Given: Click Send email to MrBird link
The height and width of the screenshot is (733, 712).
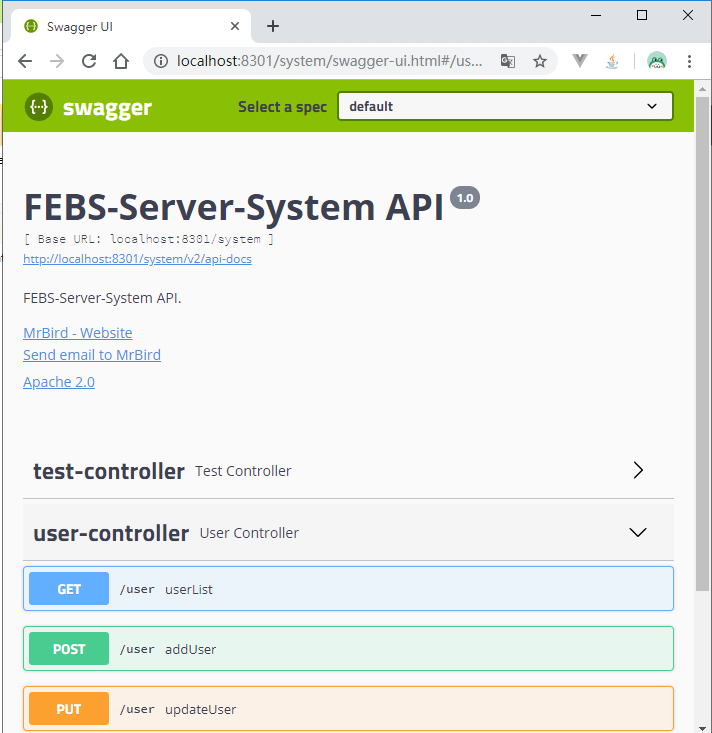Looking at the screenshot, I should [92, 355].
